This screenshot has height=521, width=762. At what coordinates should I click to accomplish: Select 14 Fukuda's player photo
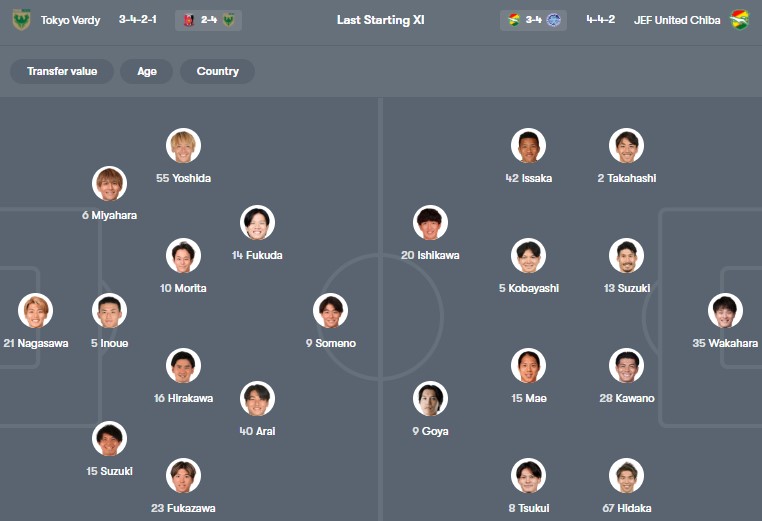click(258, 223)
